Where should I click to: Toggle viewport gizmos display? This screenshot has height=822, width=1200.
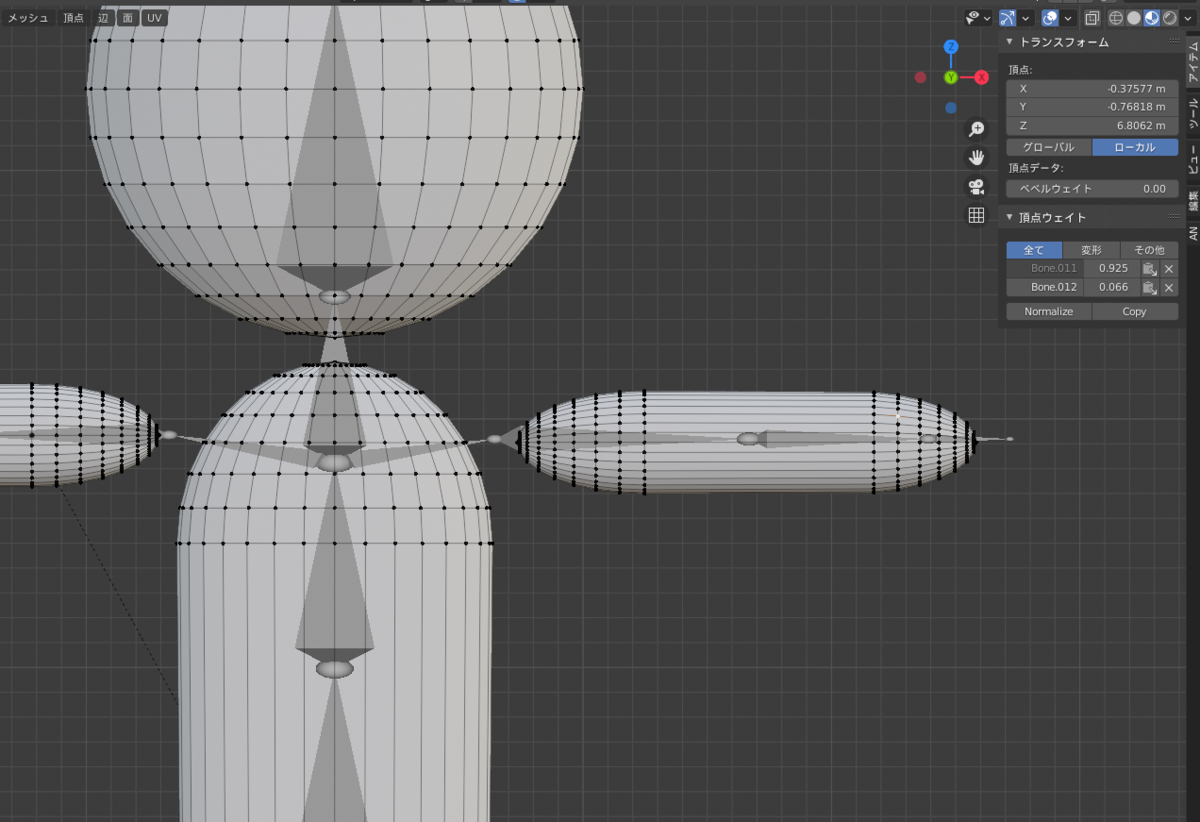click(1007, 18)
